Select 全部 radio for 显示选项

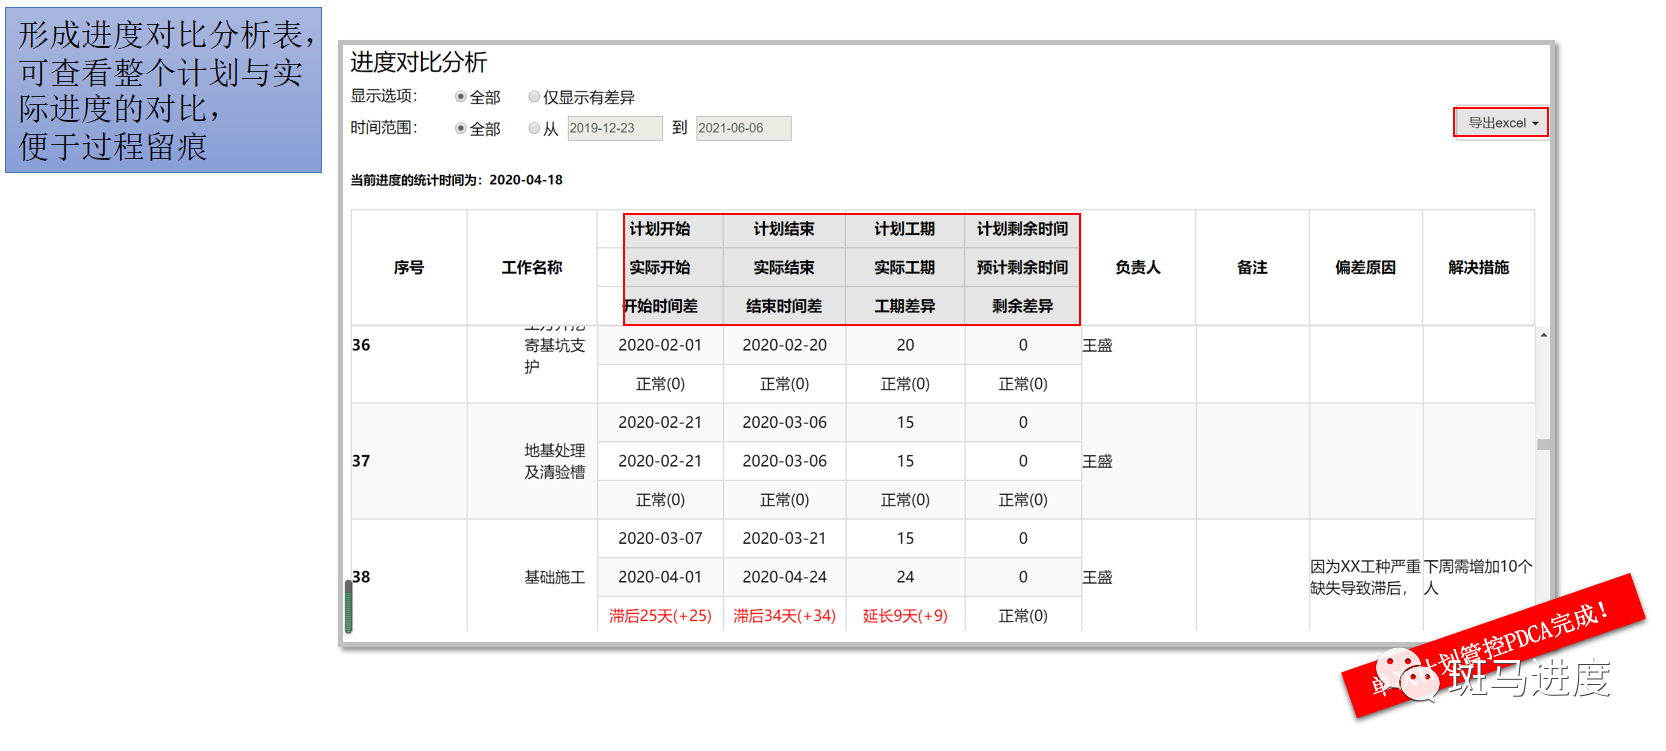tap(461, 97)
